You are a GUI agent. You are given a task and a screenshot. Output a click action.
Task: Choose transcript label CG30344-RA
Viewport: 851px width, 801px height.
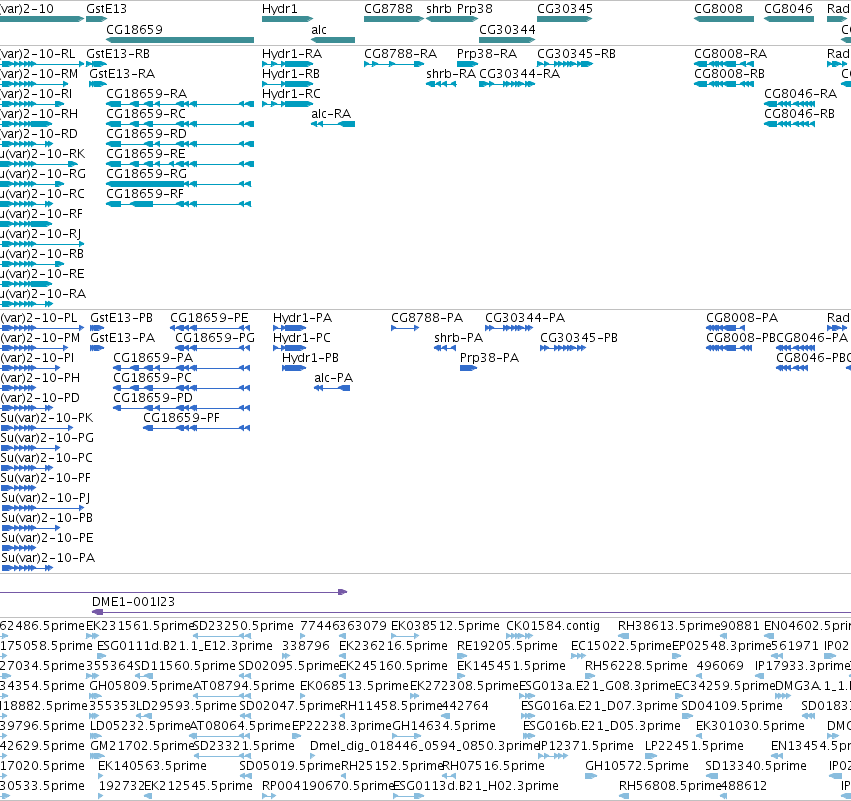(519, 73)
